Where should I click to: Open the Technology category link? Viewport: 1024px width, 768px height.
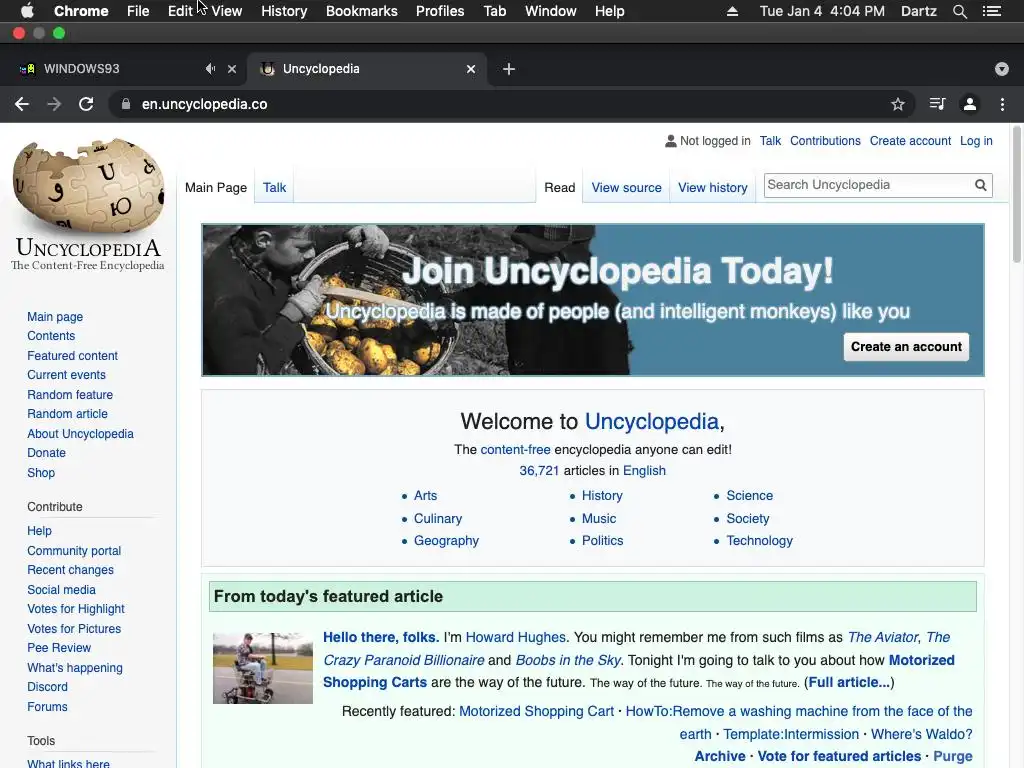[760, 541]
